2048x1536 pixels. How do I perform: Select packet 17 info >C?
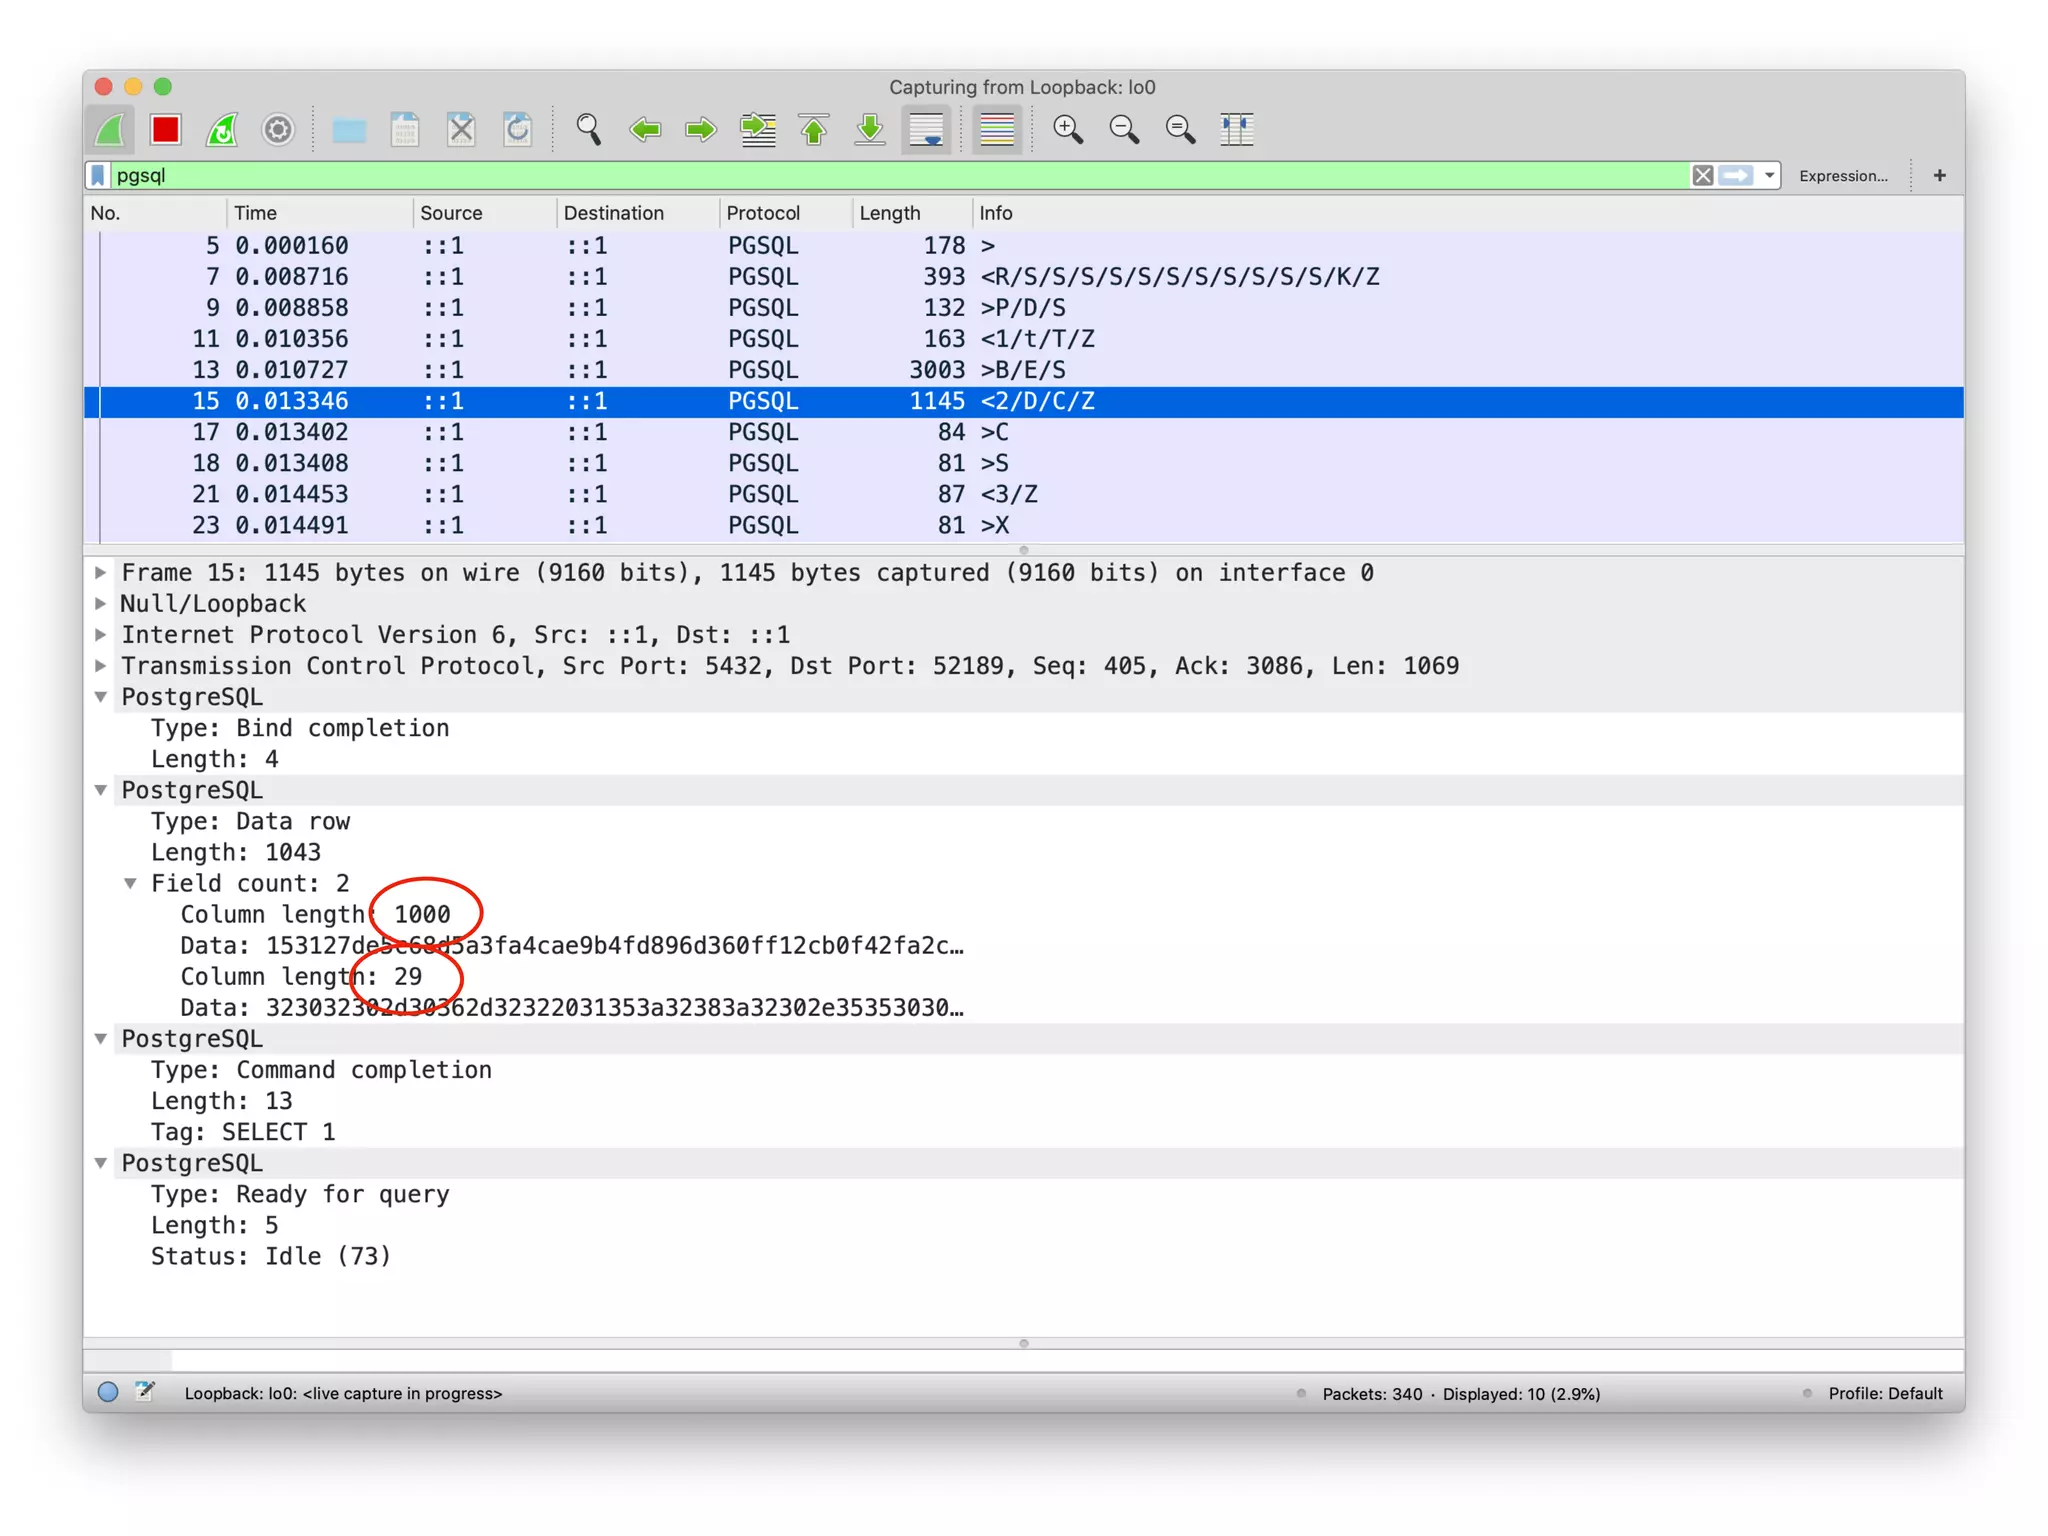click(x=1024, y=432)
